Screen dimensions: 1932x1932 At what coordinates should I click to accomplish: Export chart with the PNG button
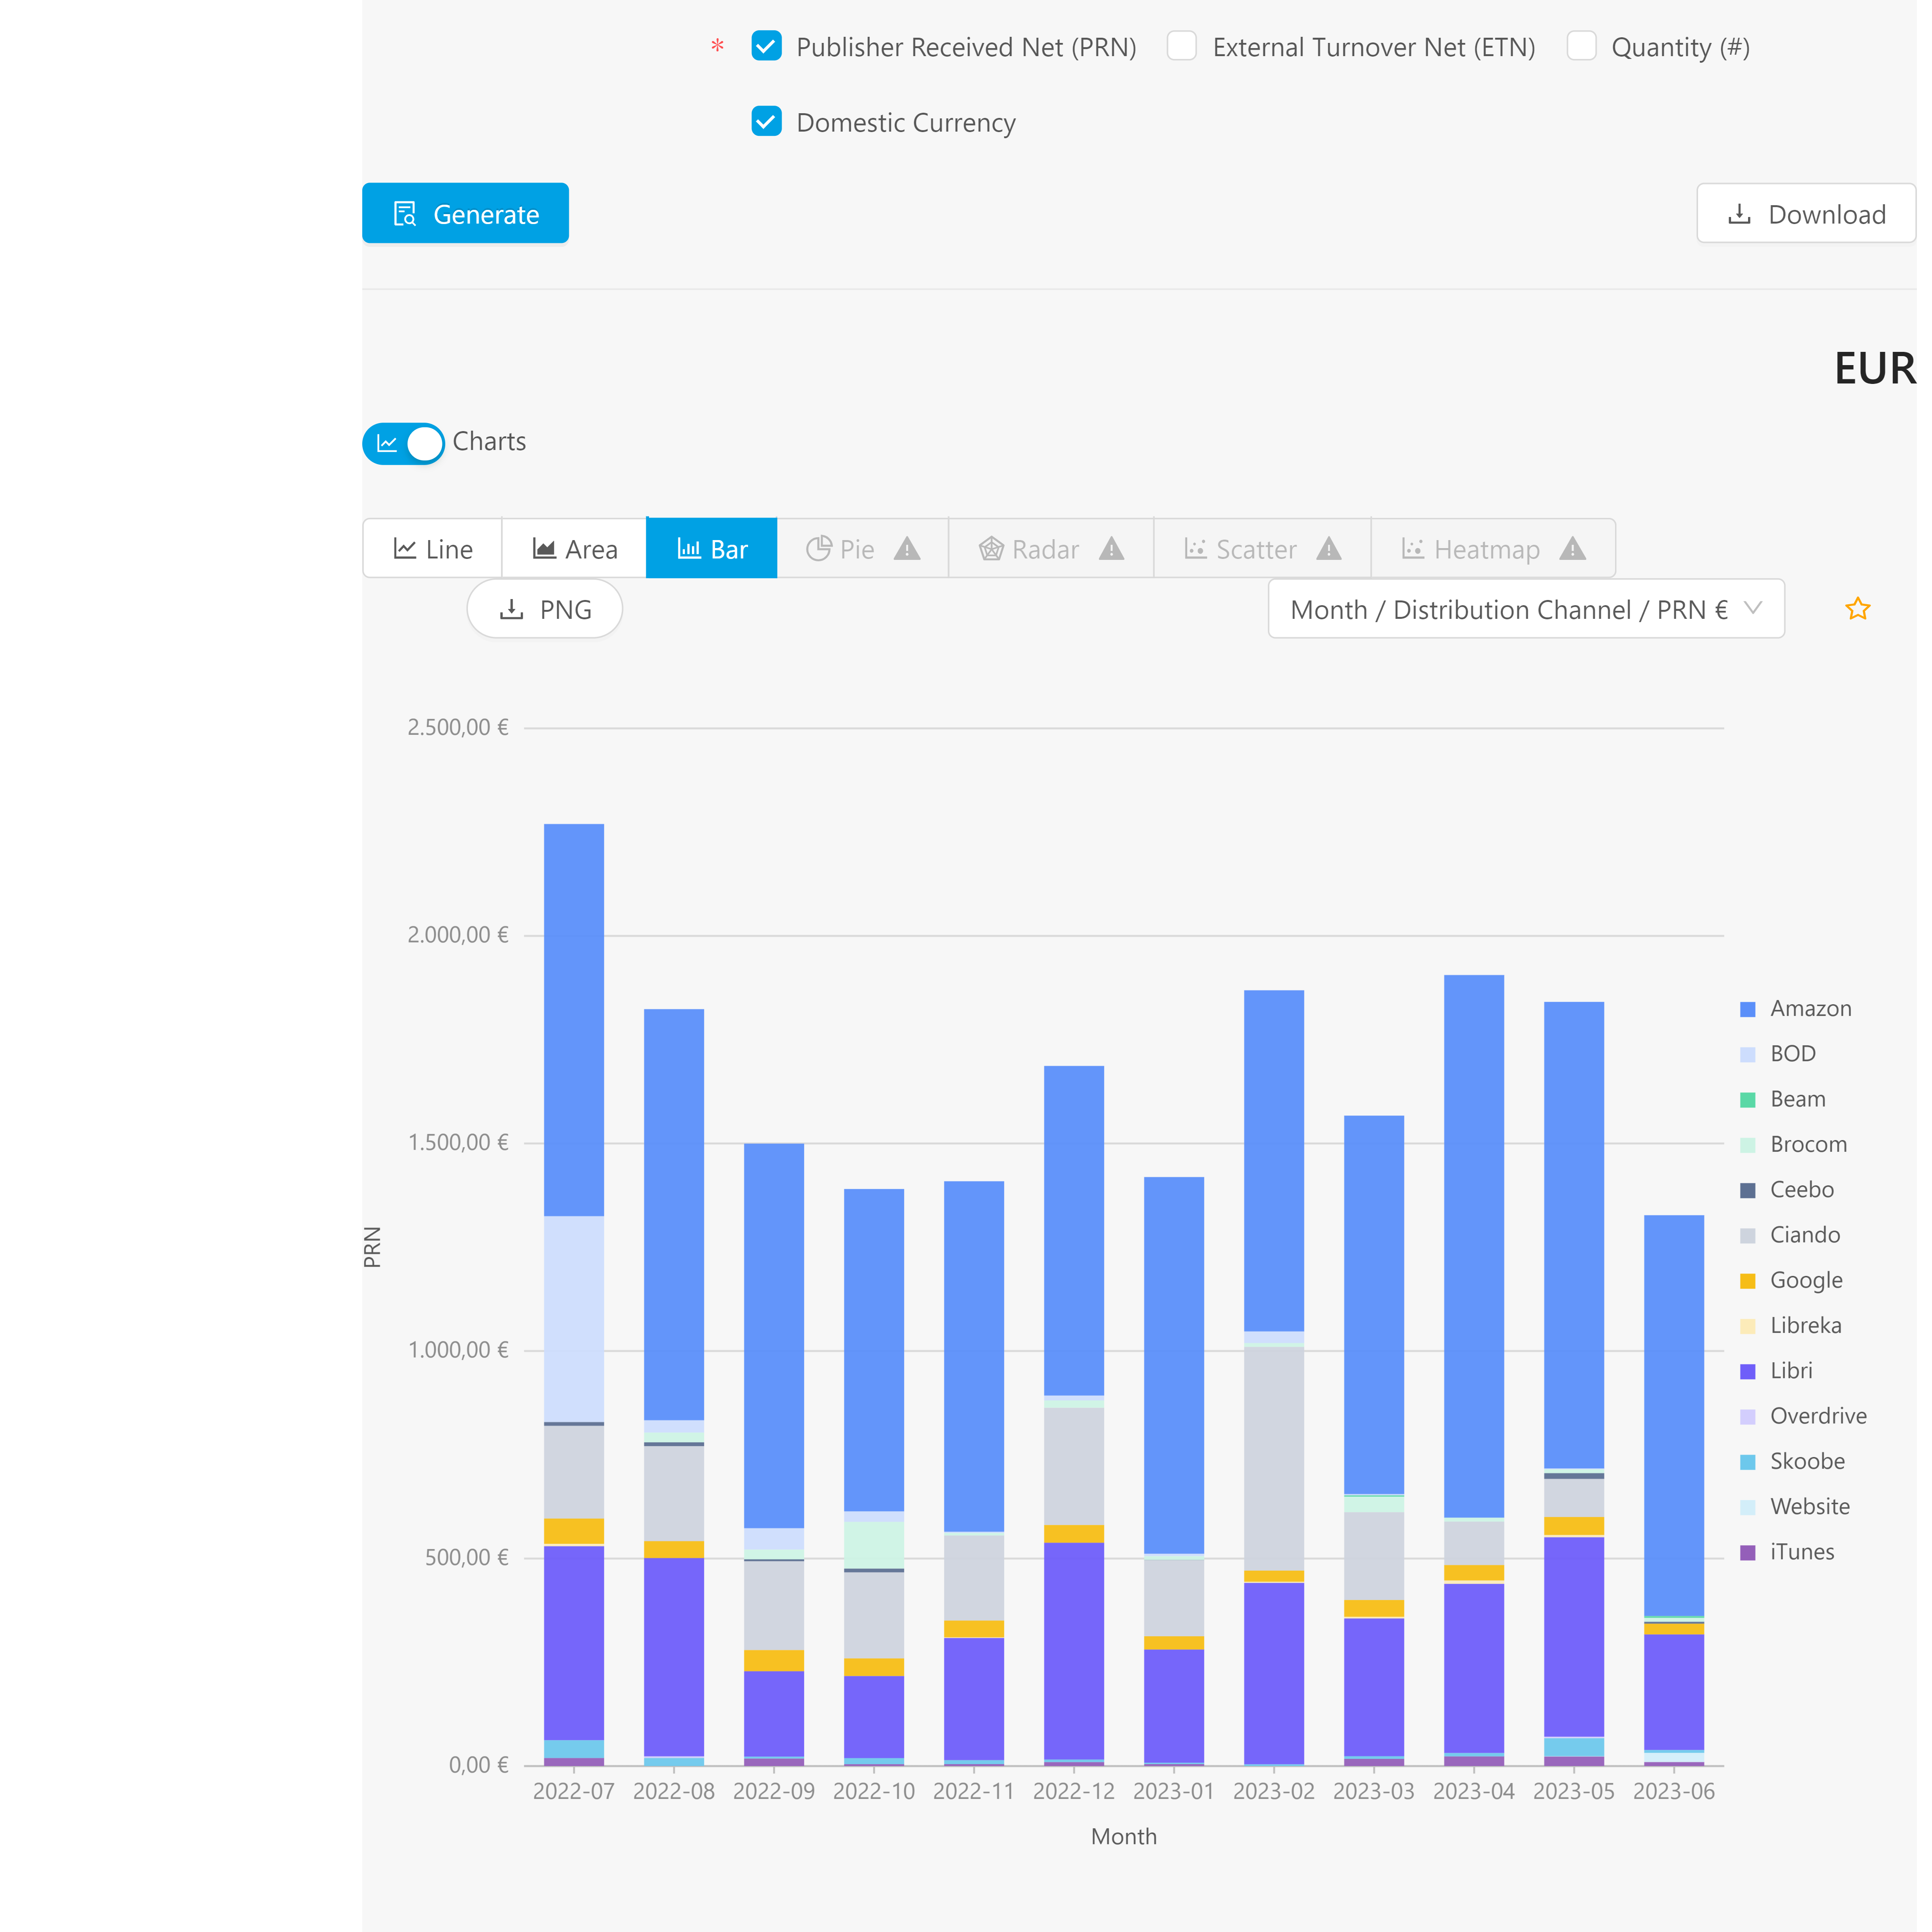click(x=545, y=609)
